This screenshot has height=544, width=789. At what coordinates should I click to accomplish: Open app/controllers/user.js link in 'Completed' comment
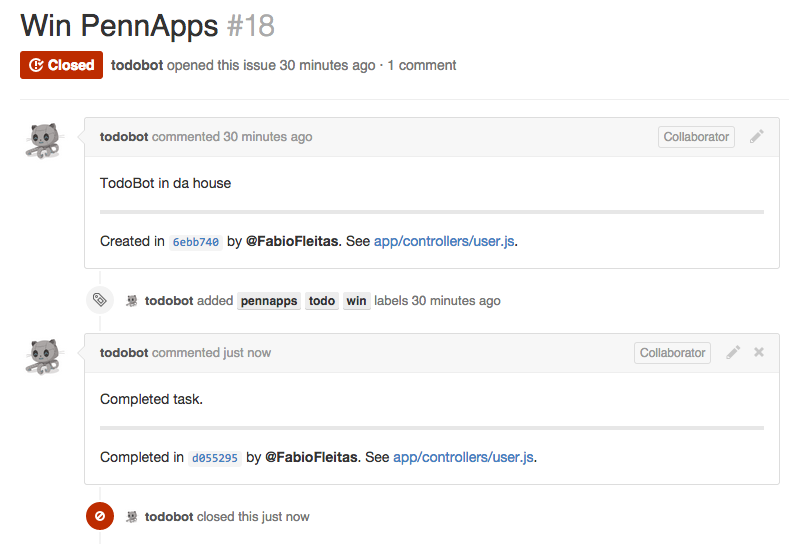point(463,457)
